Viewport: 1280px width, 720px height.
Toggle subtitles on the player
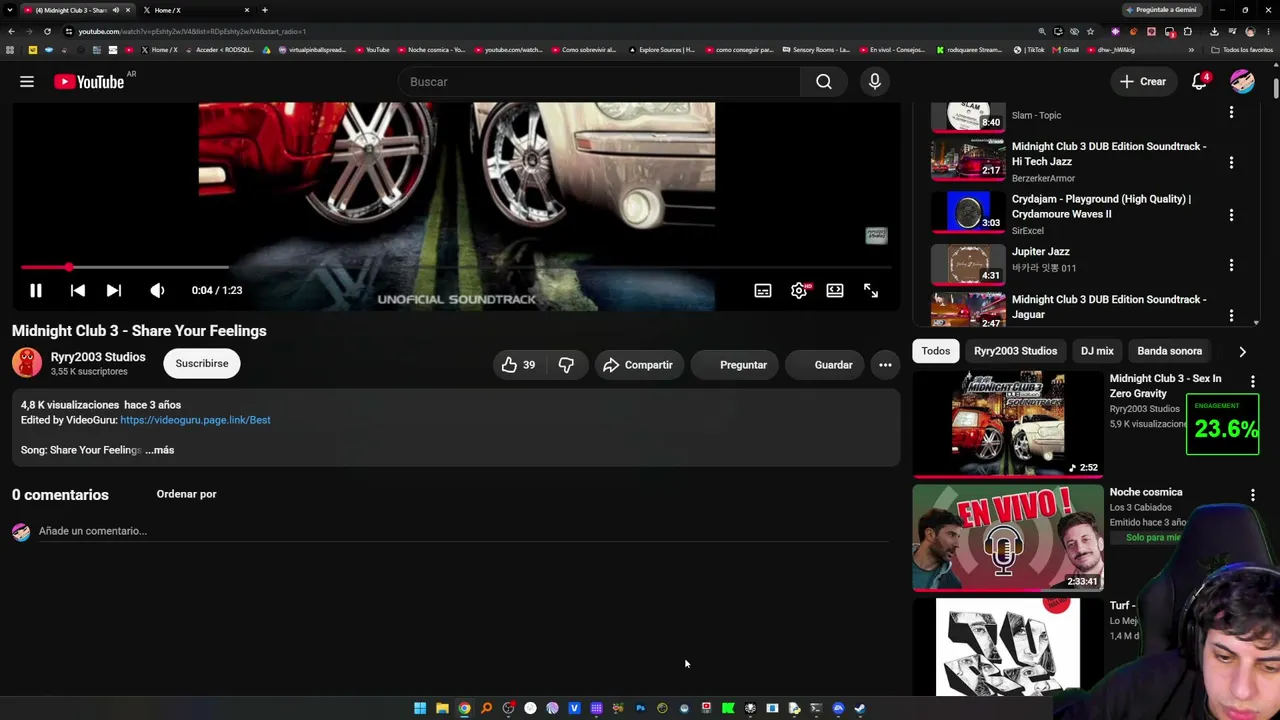coord(763,290)
